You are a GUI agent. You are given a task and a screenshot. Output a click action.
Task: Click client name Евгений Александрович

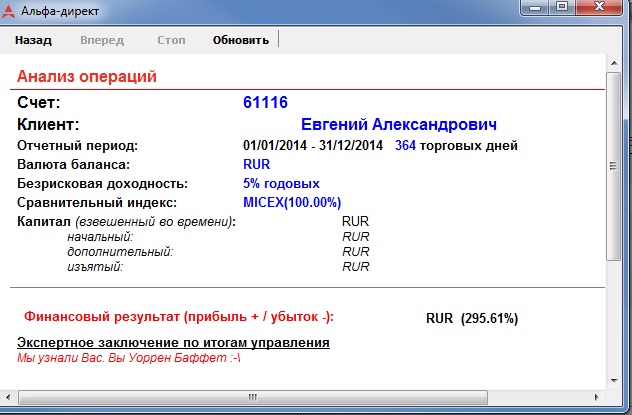(399, 124)
